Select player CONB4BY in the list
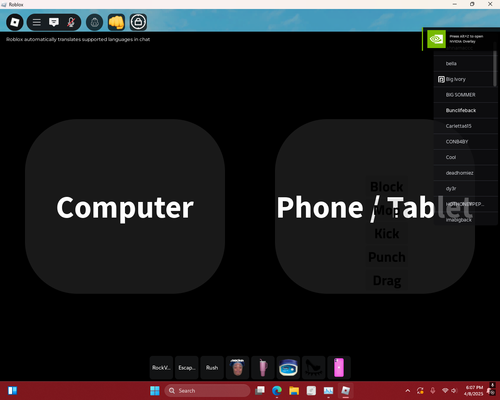This screenshot has width=500, height=400. pos(465,142)
